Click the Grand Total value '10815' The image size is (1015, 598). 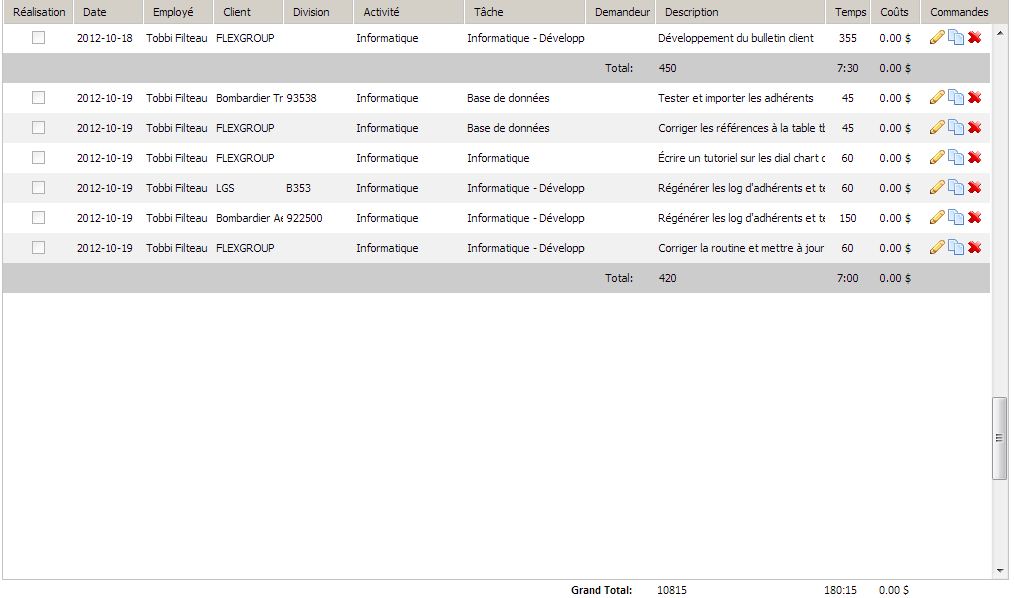[672, 590]
